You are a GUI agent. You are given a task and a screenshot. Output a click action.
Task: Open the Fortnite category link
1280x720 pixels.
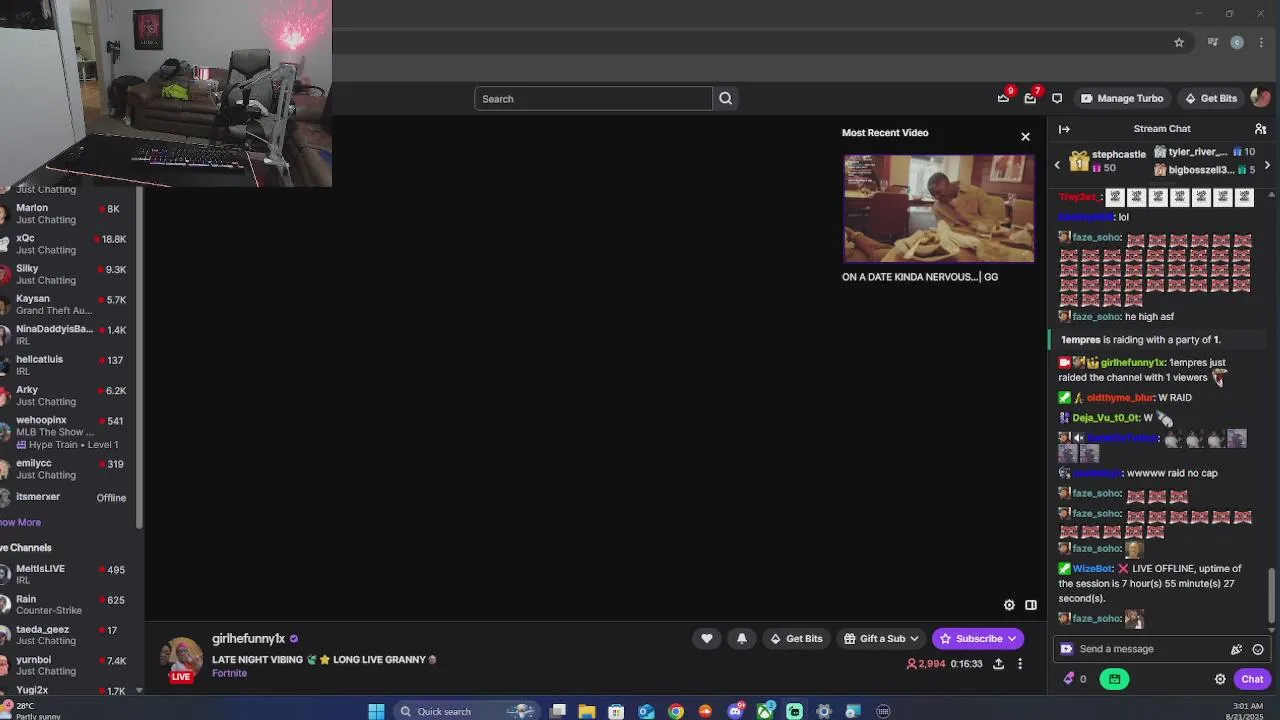coord(229,673)
